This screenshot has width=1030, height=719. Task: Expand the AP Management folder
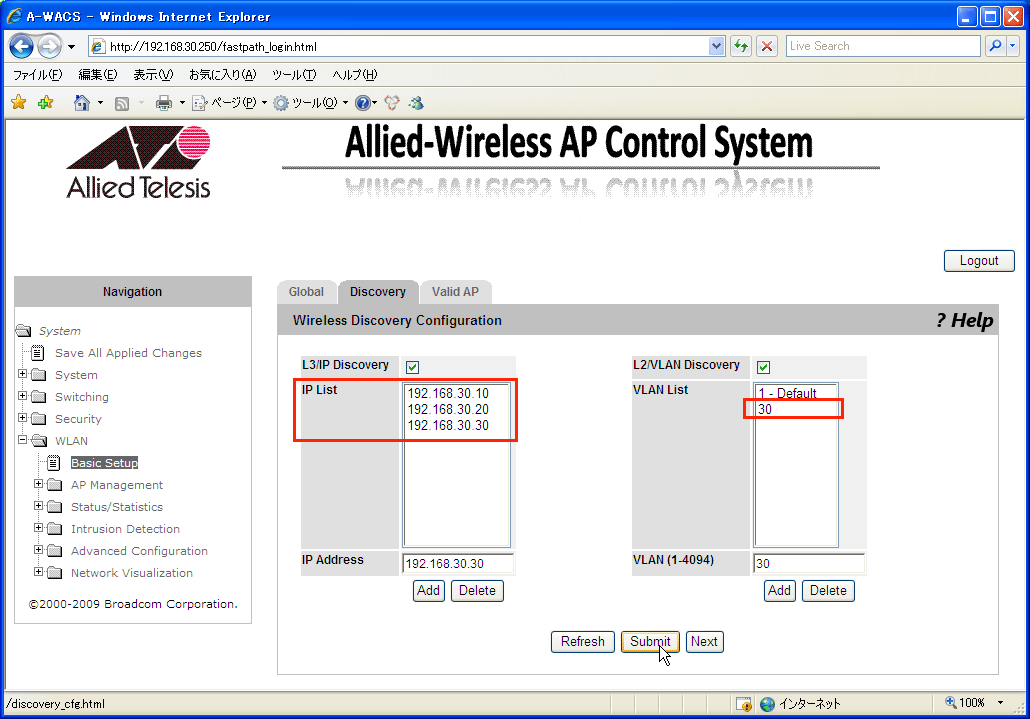[x=39, y=484]
